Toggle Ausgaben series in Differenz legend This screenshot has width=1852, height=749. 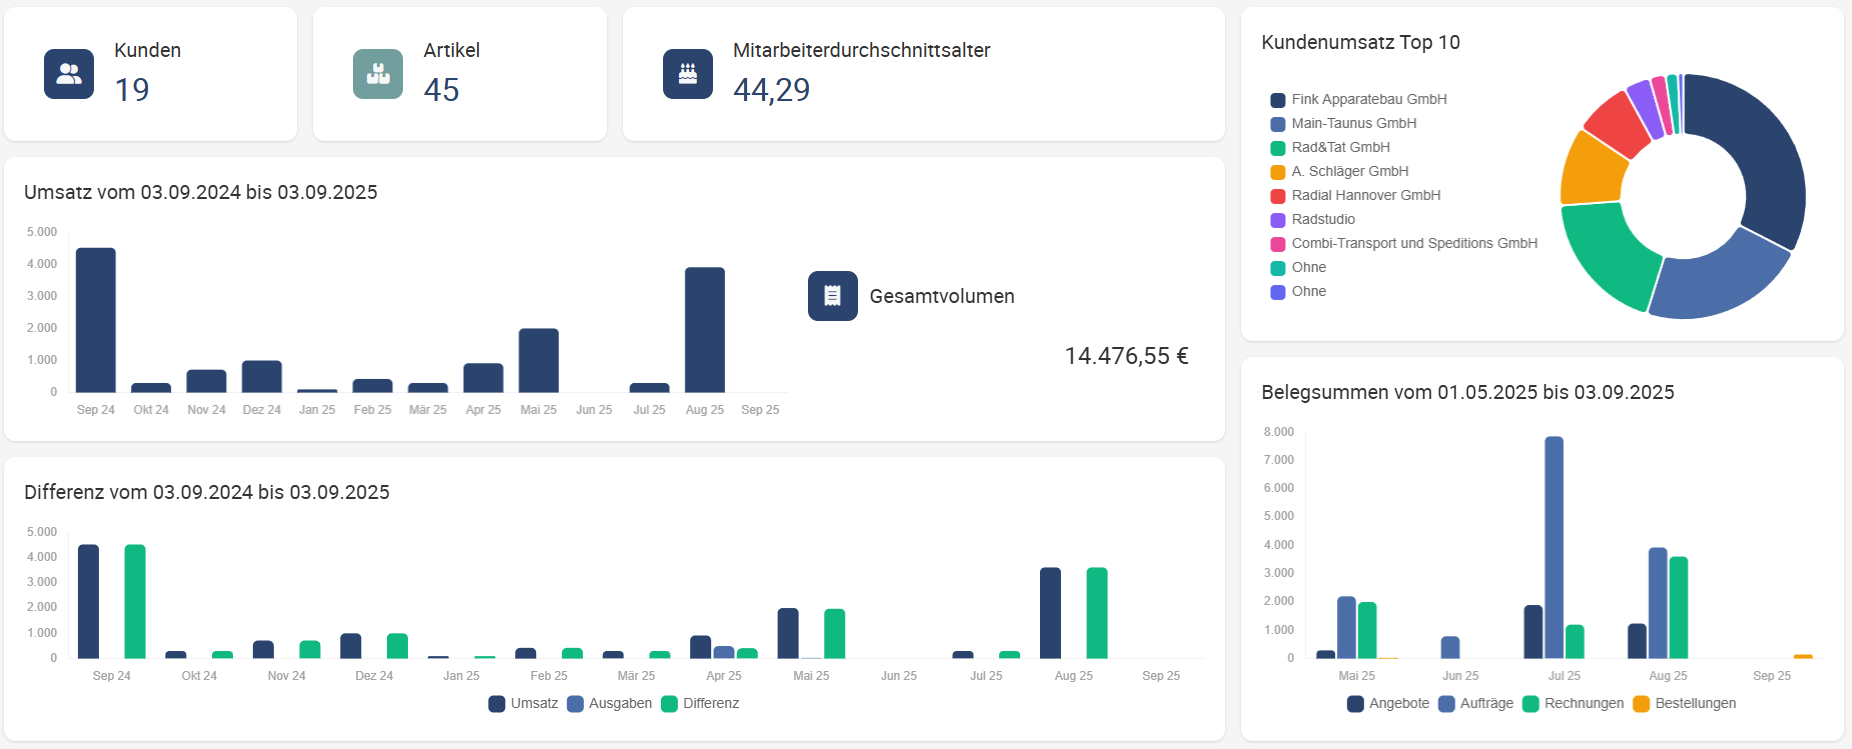[x=609, y=704]
